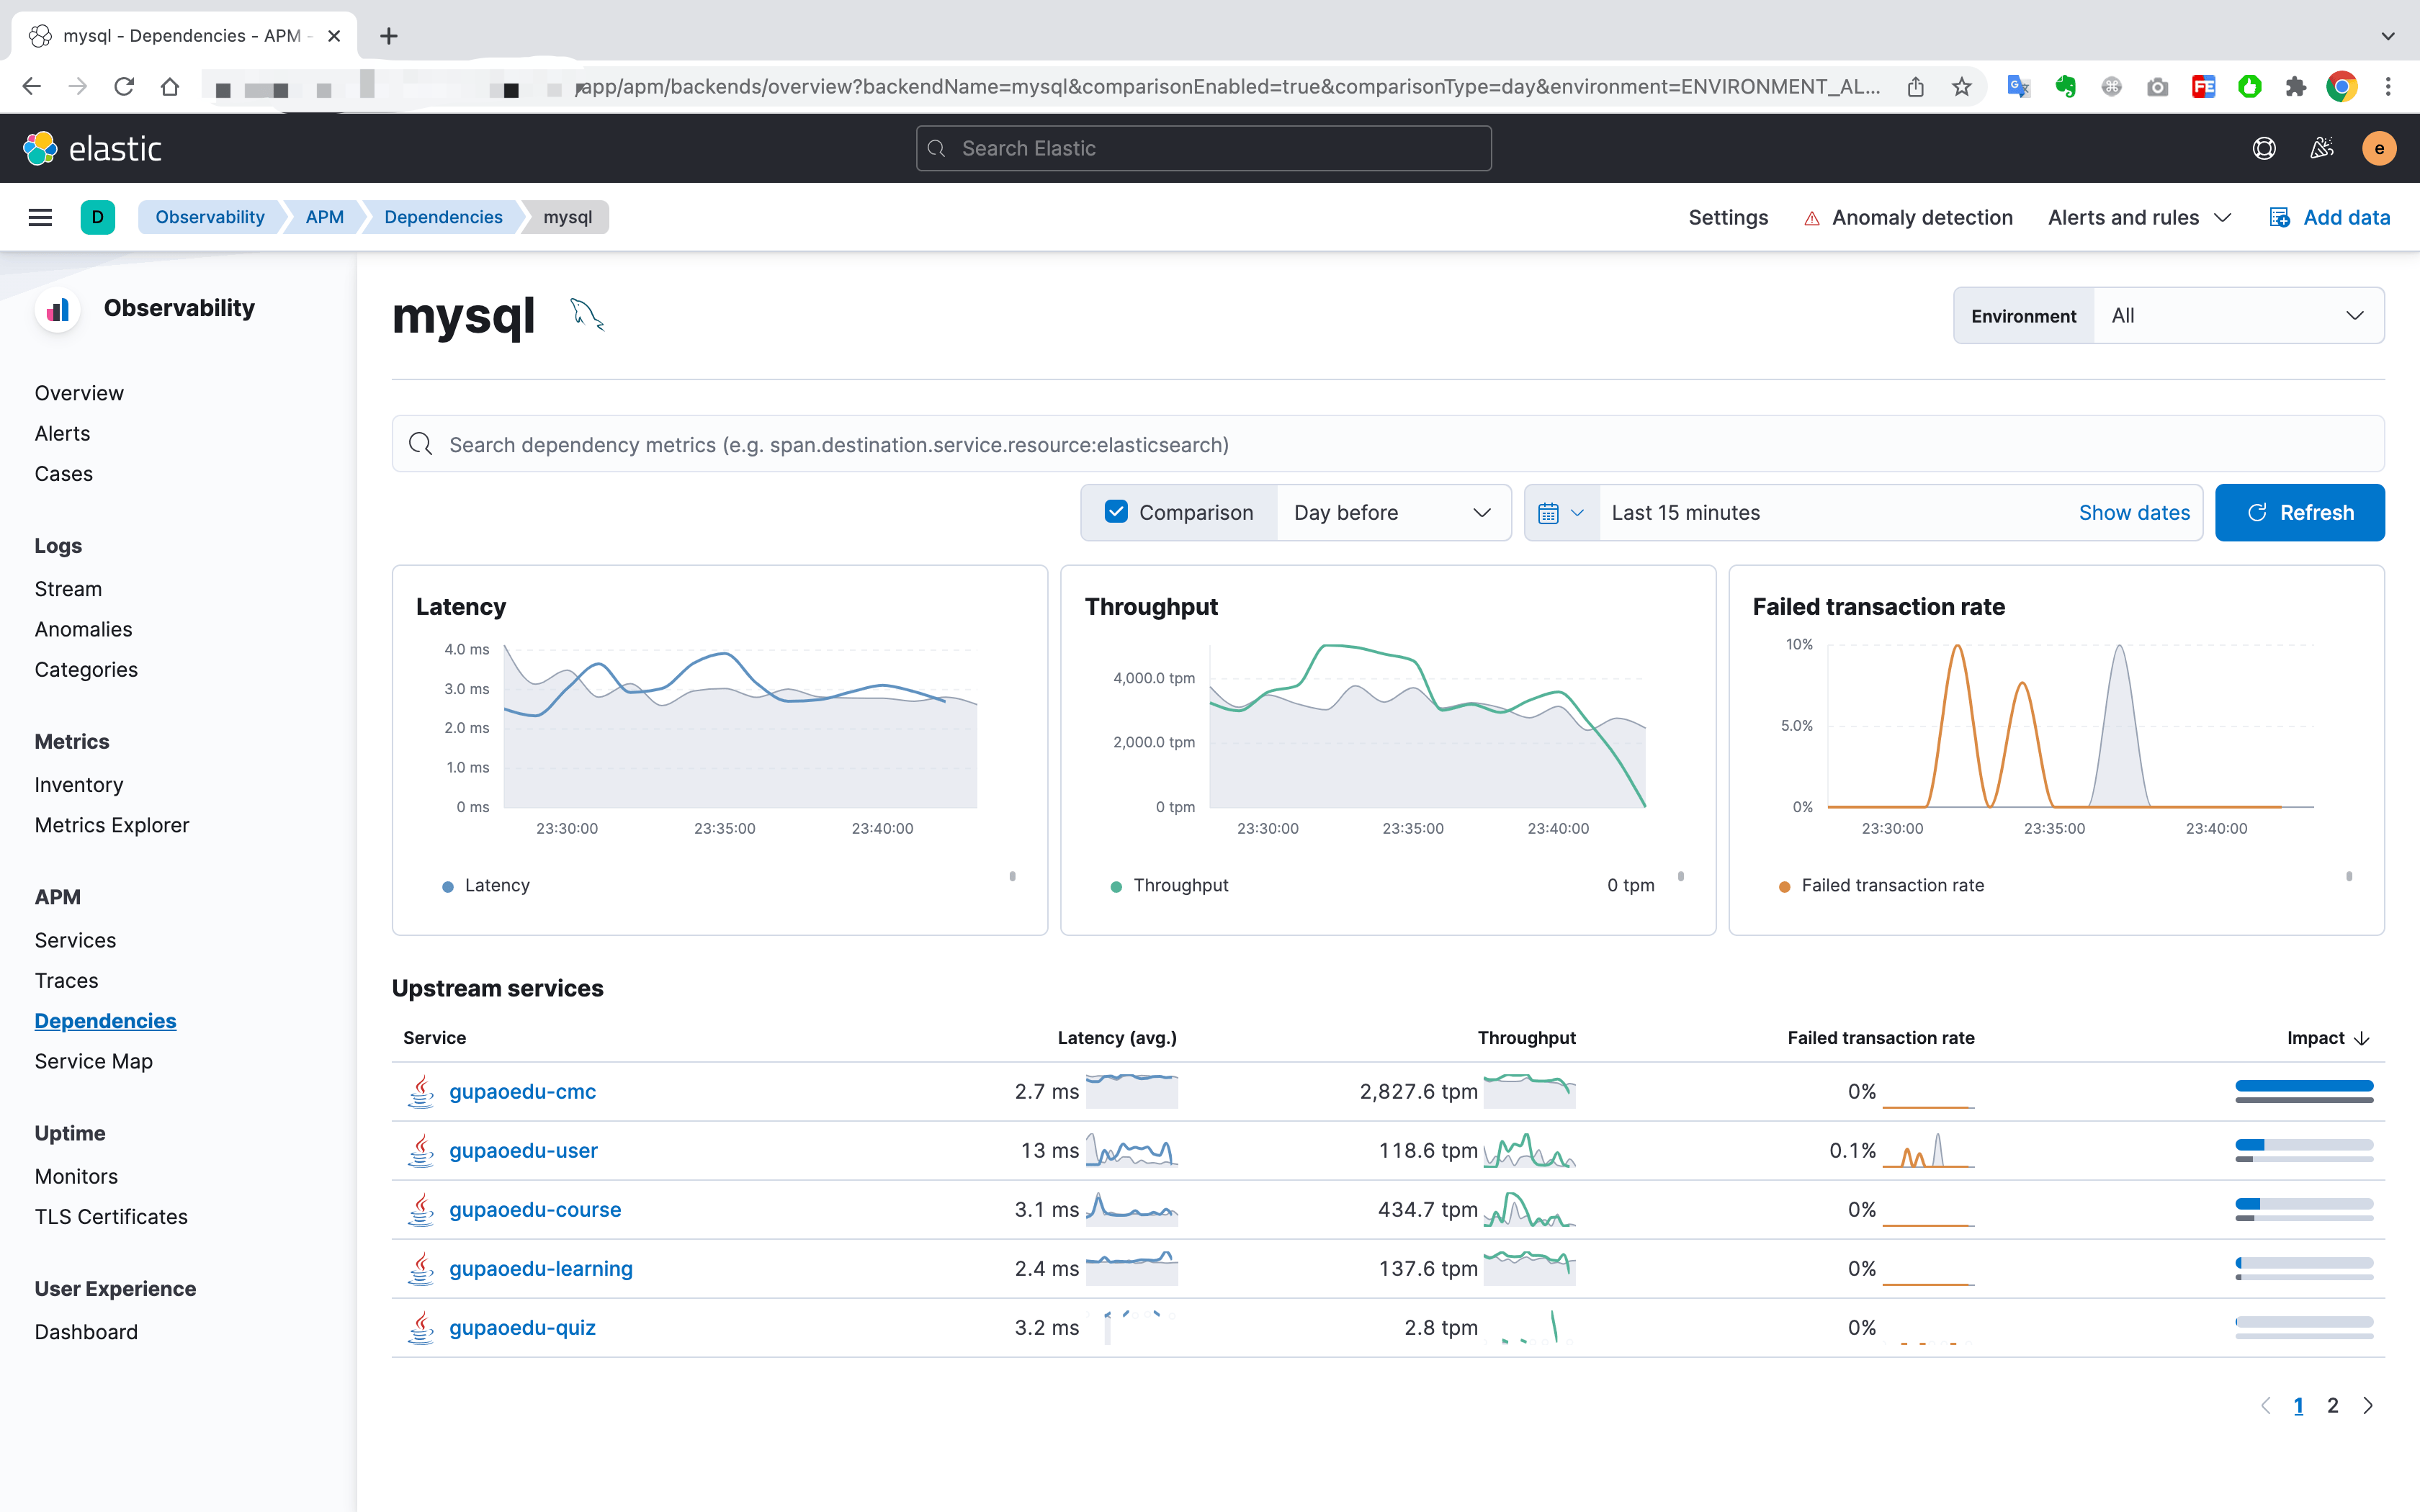
Task: Open the D space selector avatar
Action: (97, 217)
